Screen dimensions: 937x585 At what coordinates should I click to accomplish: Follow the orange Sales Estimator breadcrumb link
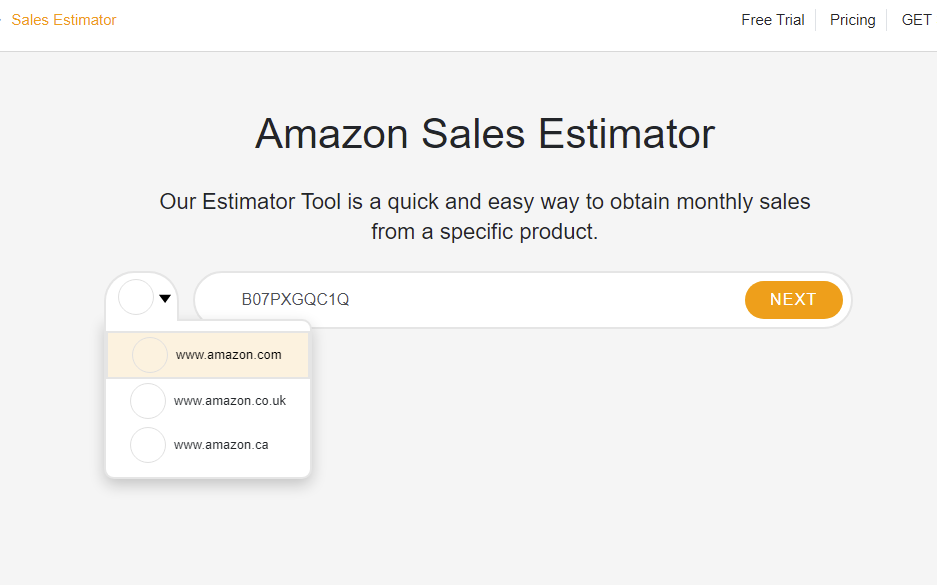pyautogui.click(x=64, y=20)
